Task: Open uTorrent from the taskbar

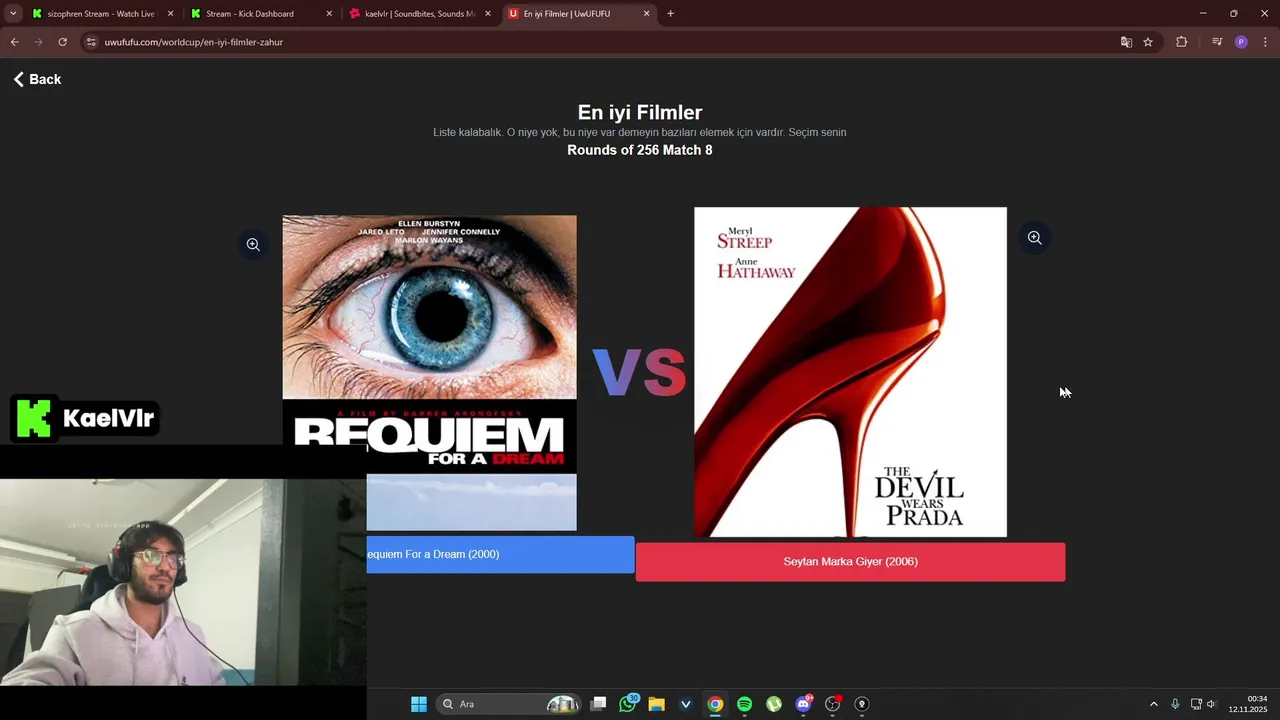Action: pos(774,704)
